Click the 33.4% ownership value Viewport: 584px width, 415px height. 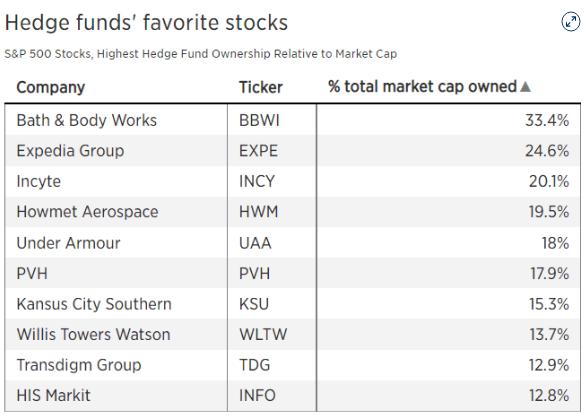547,120
